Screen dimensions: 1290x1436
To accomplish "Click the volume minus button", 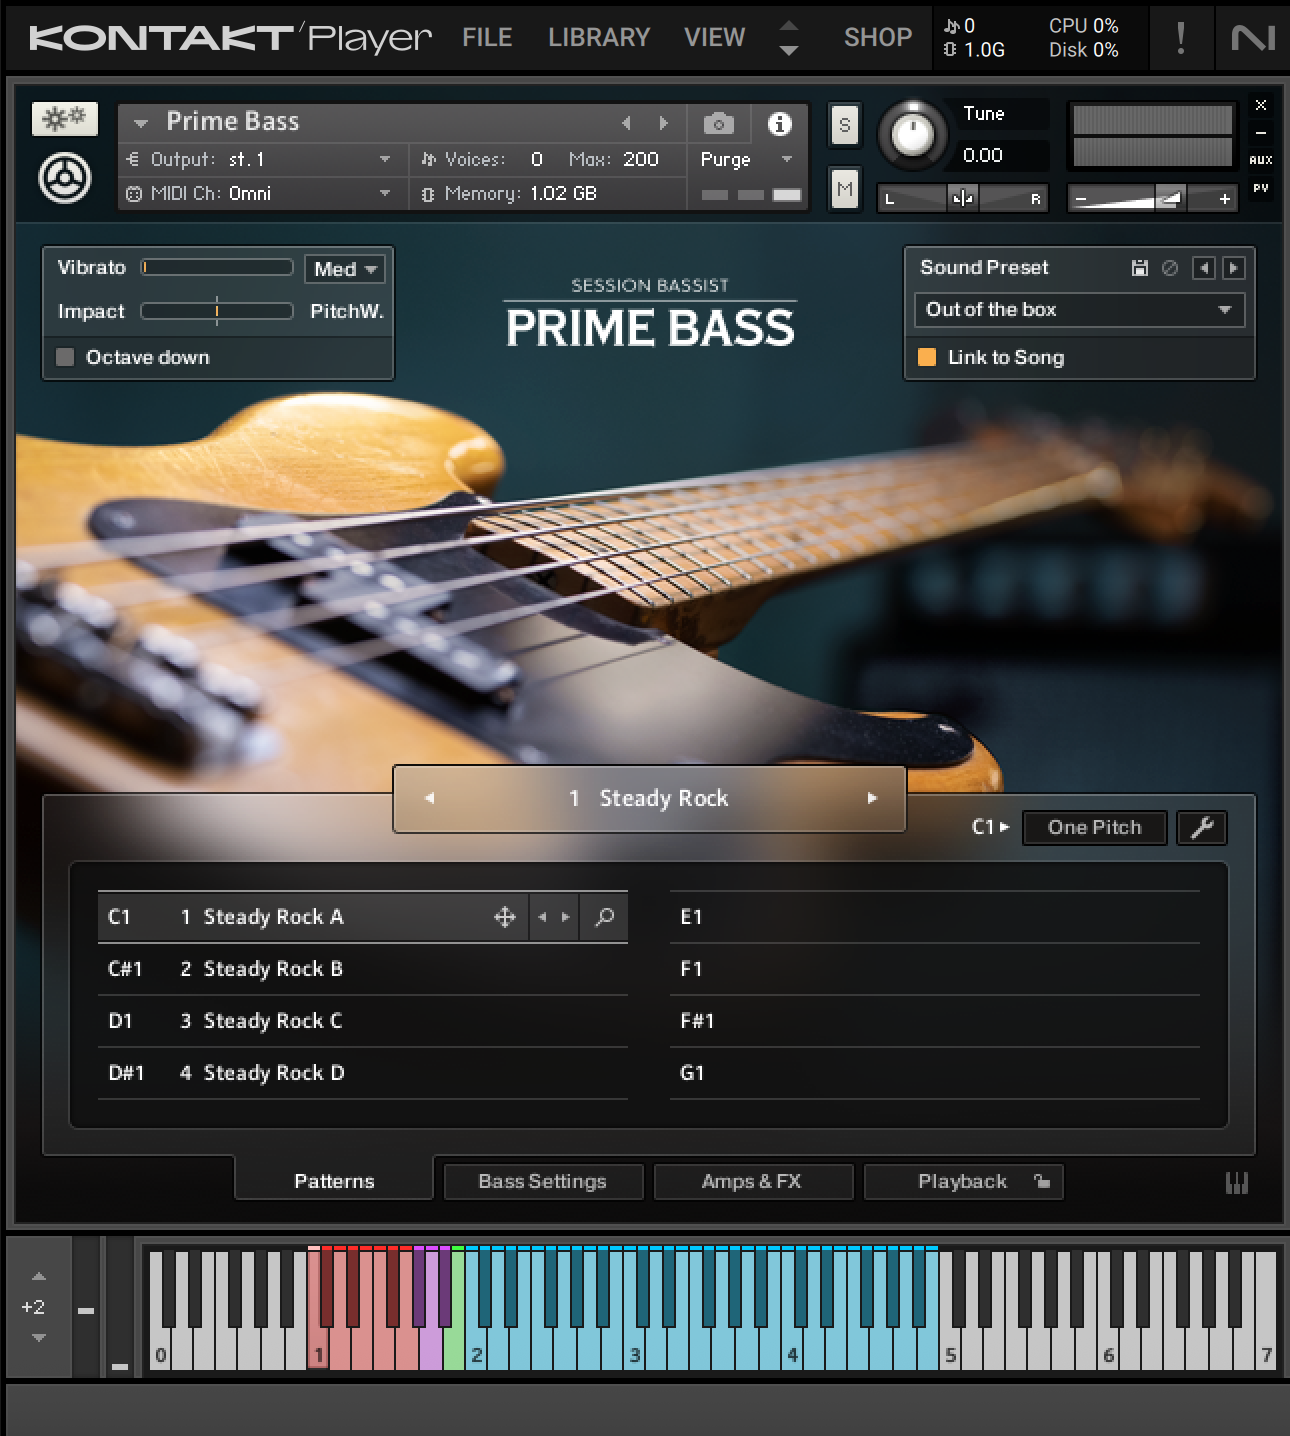I will [1079, 199].
